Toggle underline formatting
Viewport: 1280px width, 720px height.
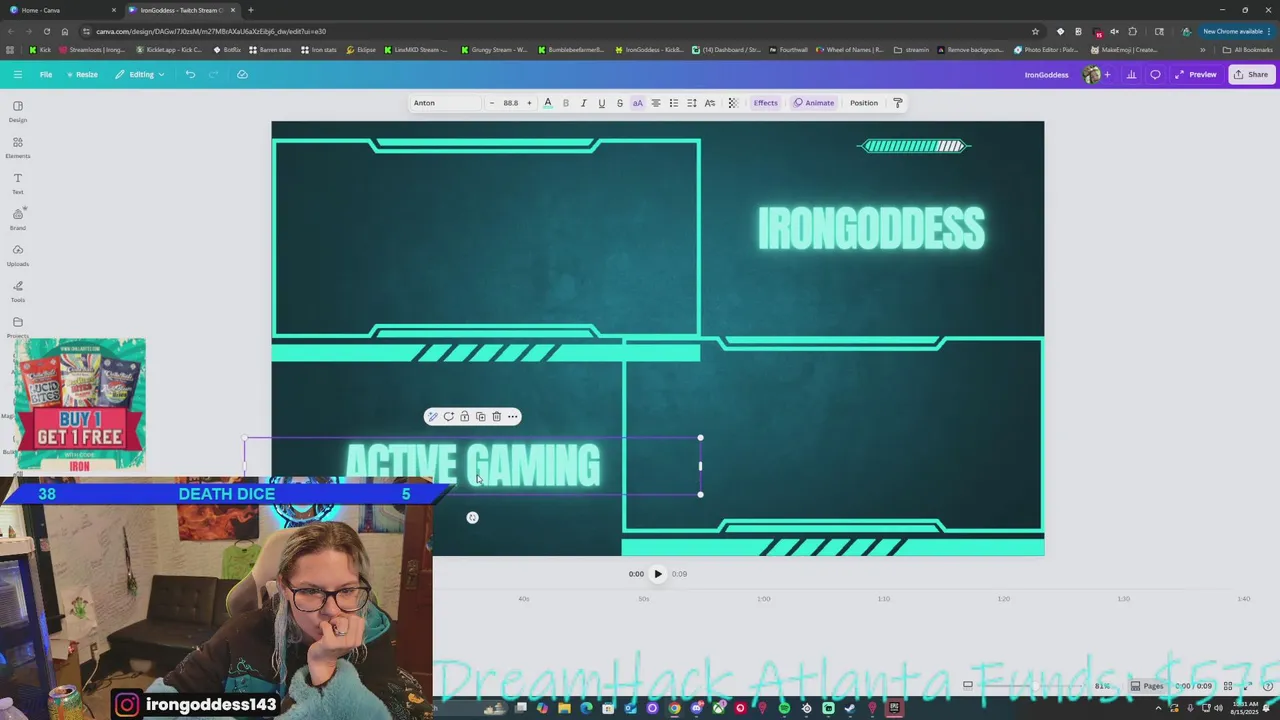[601, 103]
